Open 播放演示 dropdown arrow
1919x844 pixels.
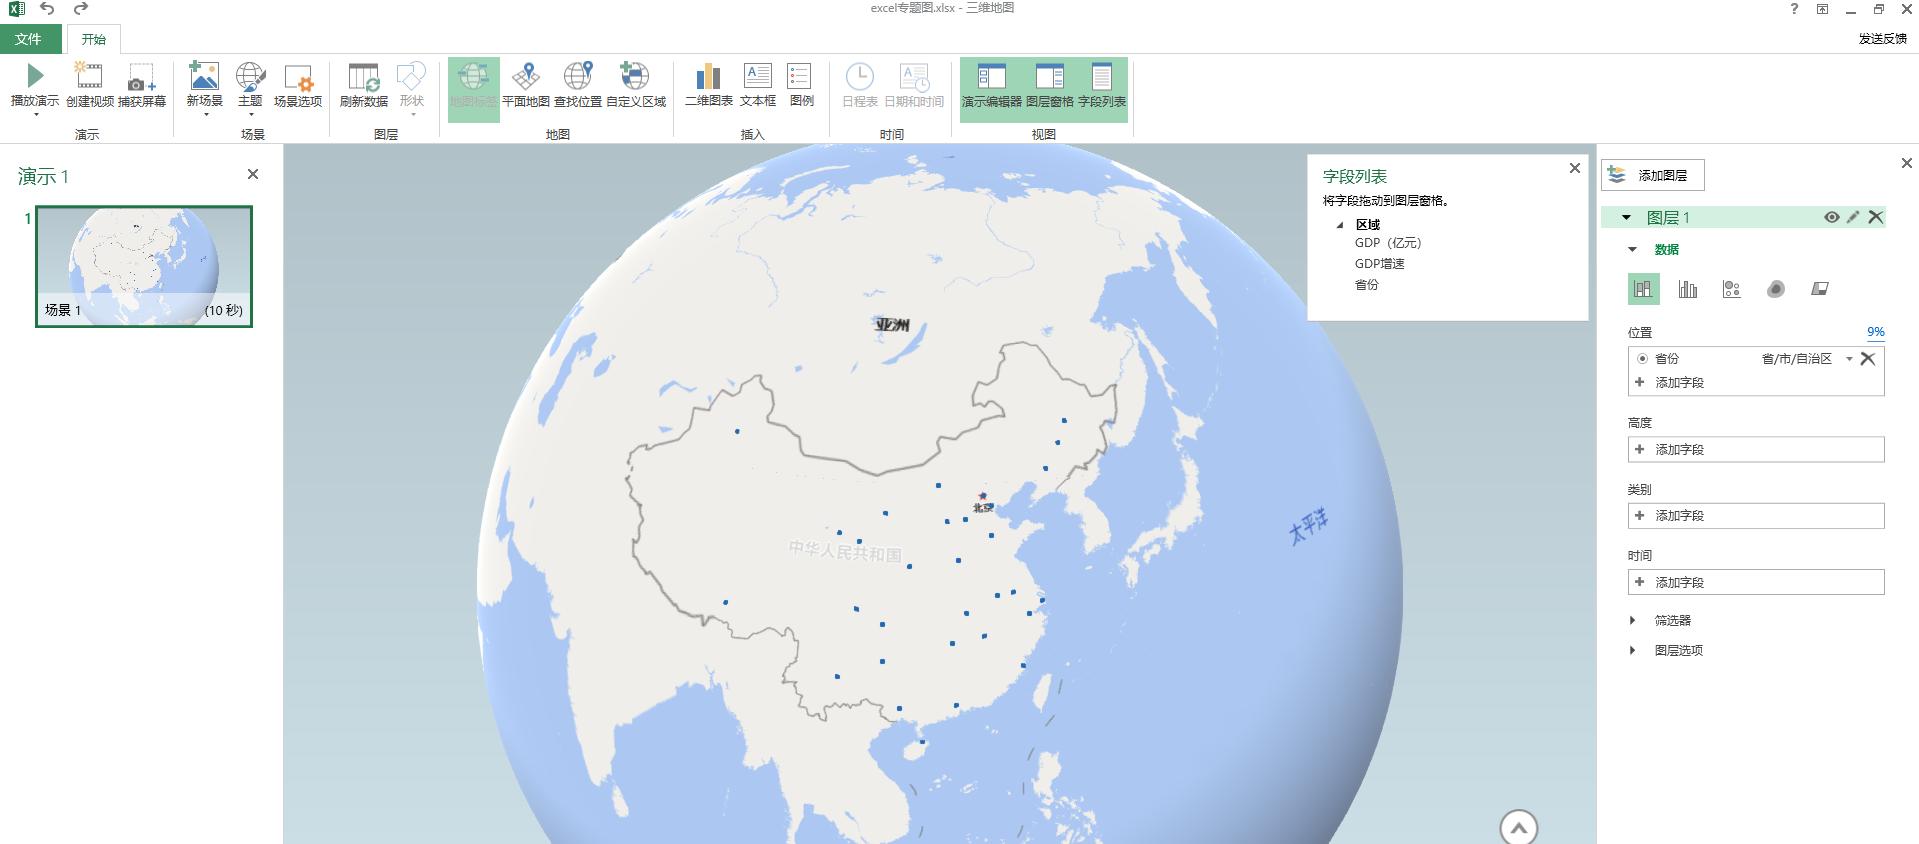coord(35,115)
